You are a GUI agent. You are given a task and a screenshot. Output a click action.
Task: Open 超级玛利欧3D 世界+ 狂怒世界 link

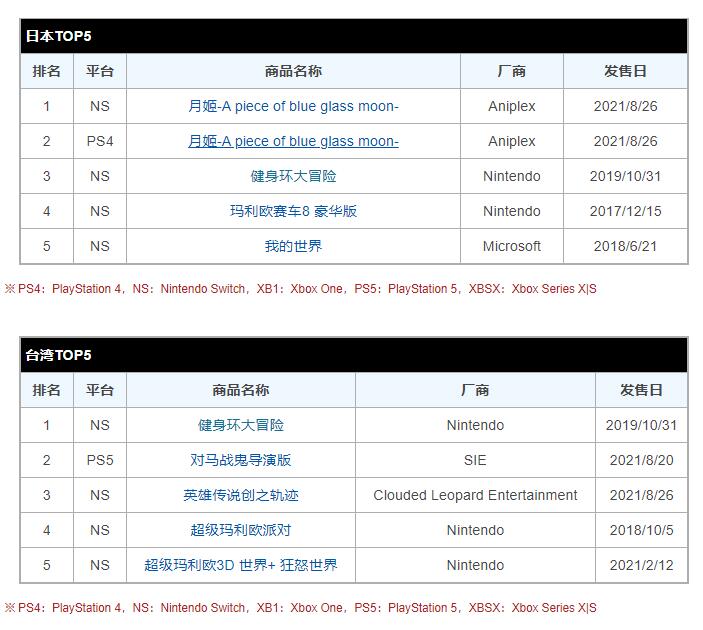(241, 565)
